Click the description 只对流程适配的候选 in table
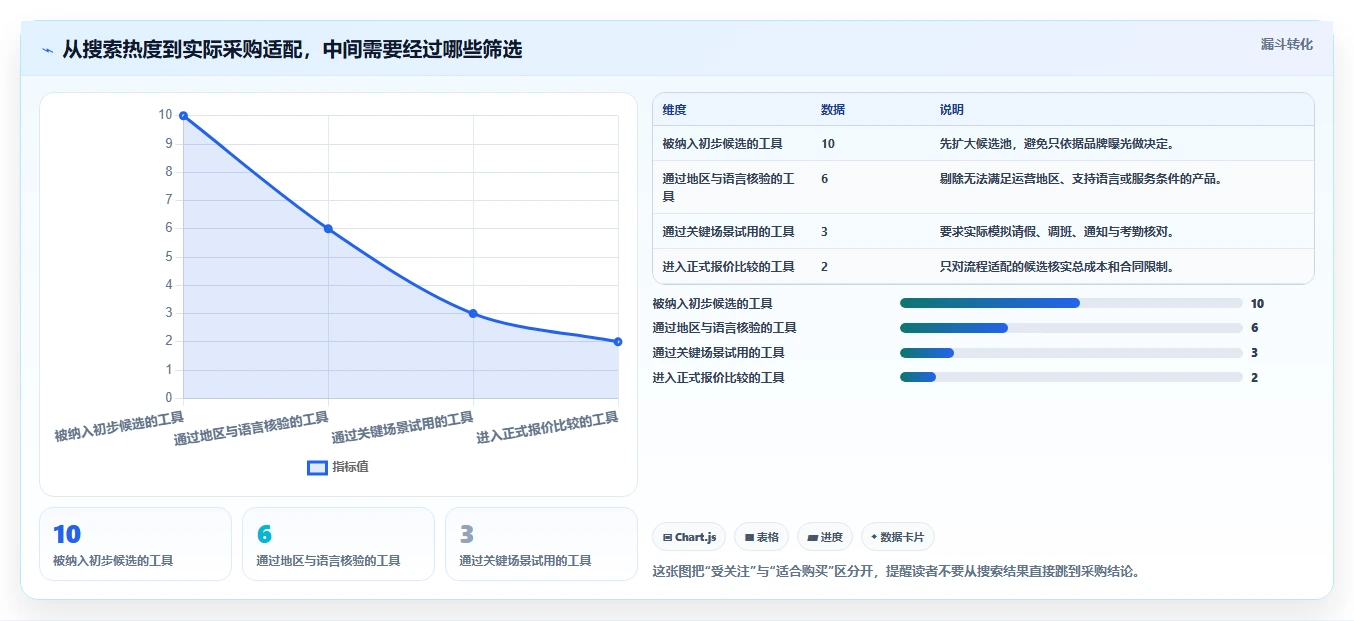The image size is (1354, 621). click(1058, 266)
